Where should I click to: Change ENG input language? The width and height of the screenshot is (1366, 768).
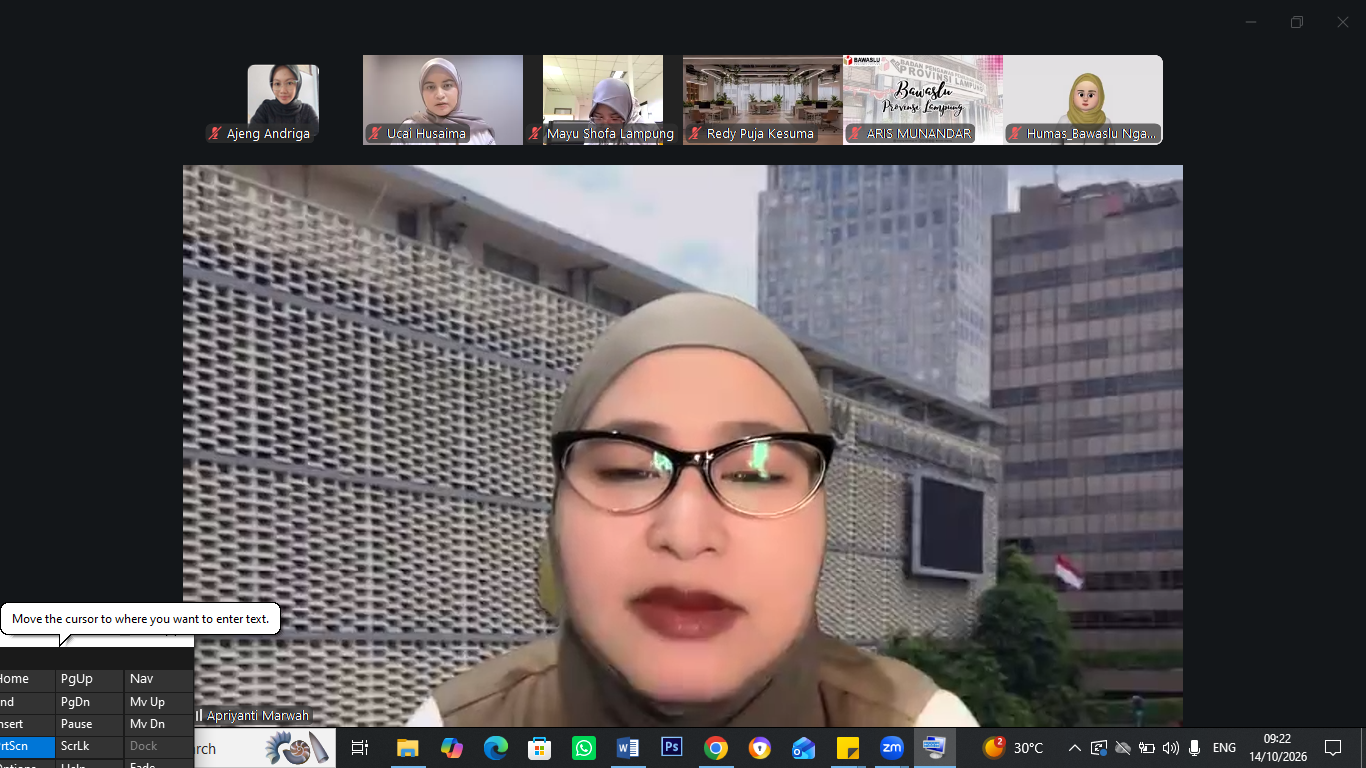[1224, 748]
